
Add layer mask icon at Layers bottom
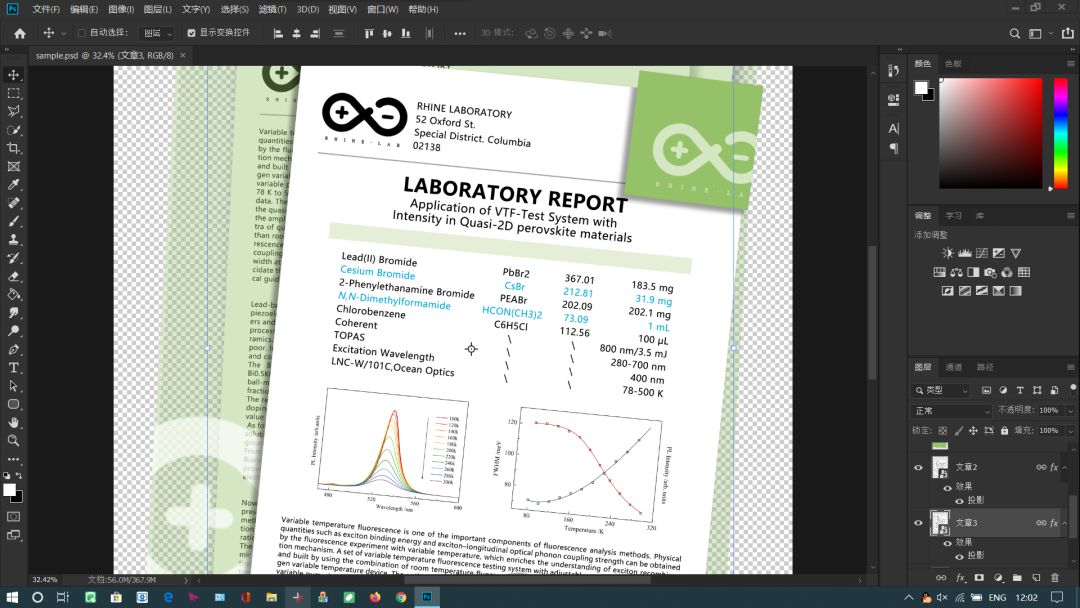tap(979, 578)
